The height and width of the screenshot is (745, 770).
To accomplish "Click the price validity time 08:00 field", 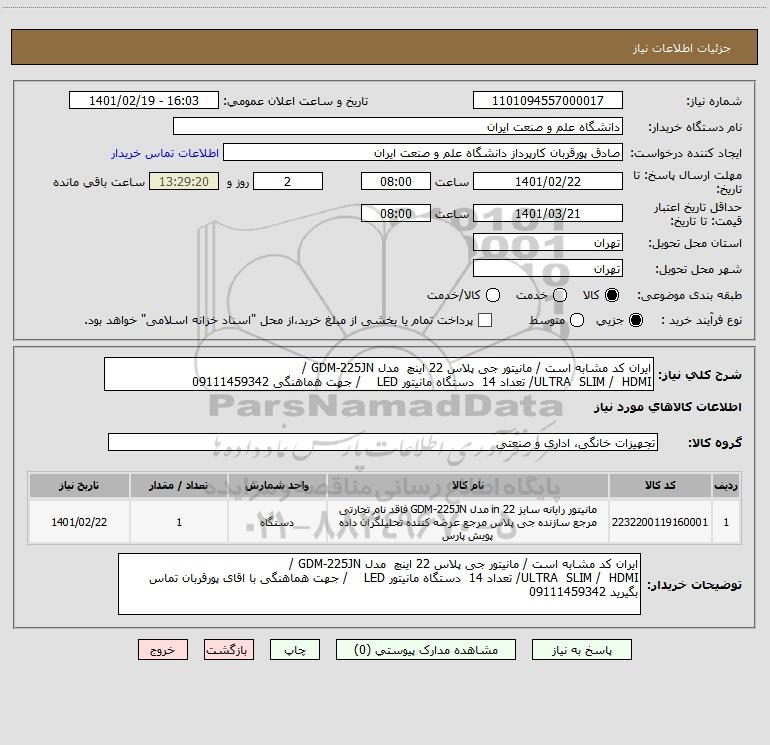I will (x=396, y=213).
